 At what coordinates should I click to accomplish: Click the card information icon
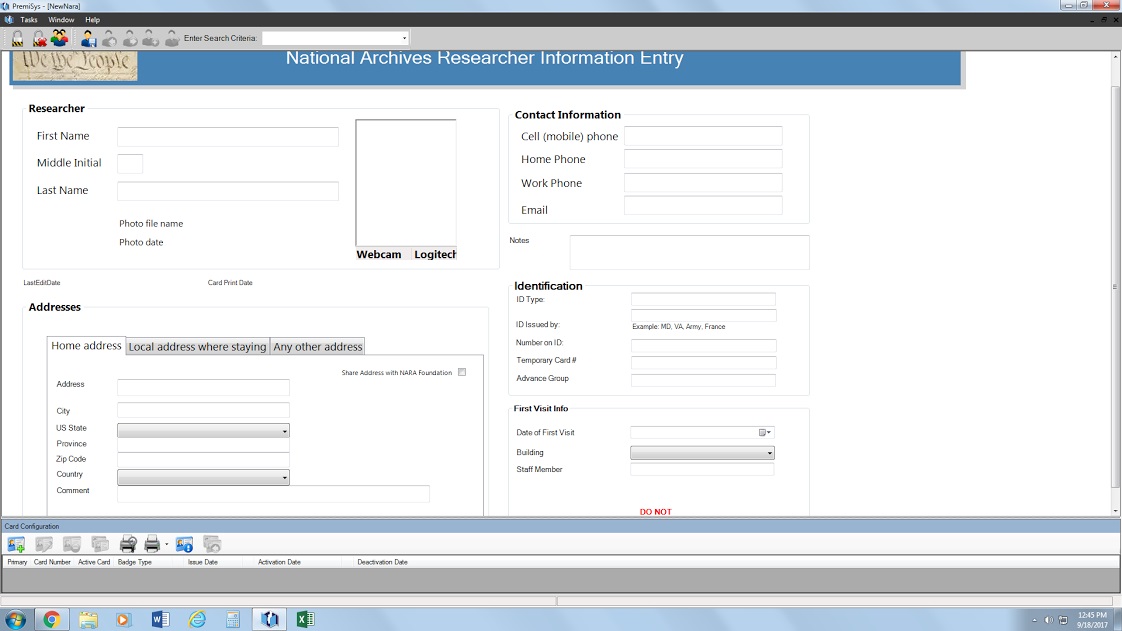[184, 544]
